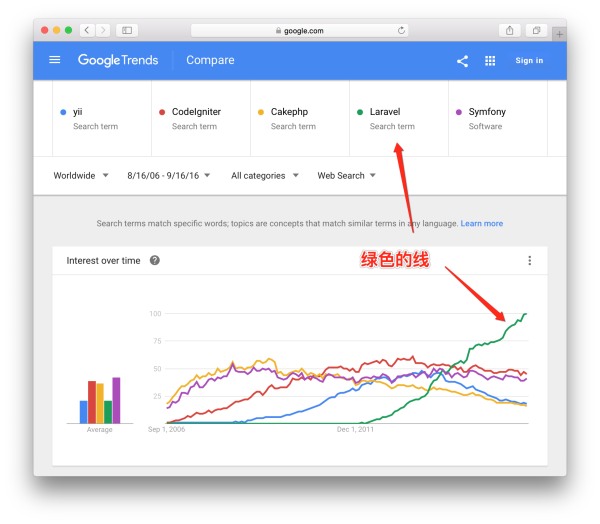Open the Google apps grid

490,61
